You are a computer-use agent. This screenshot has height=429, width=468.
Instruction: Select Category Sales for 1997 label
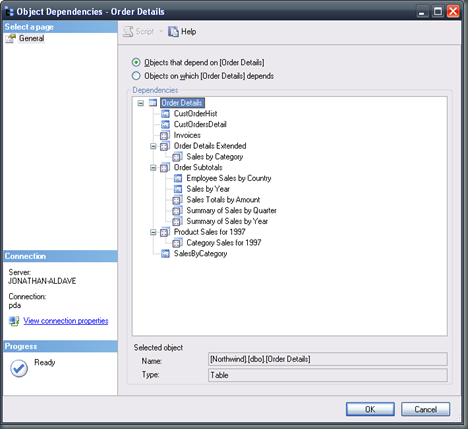point(224,243)
